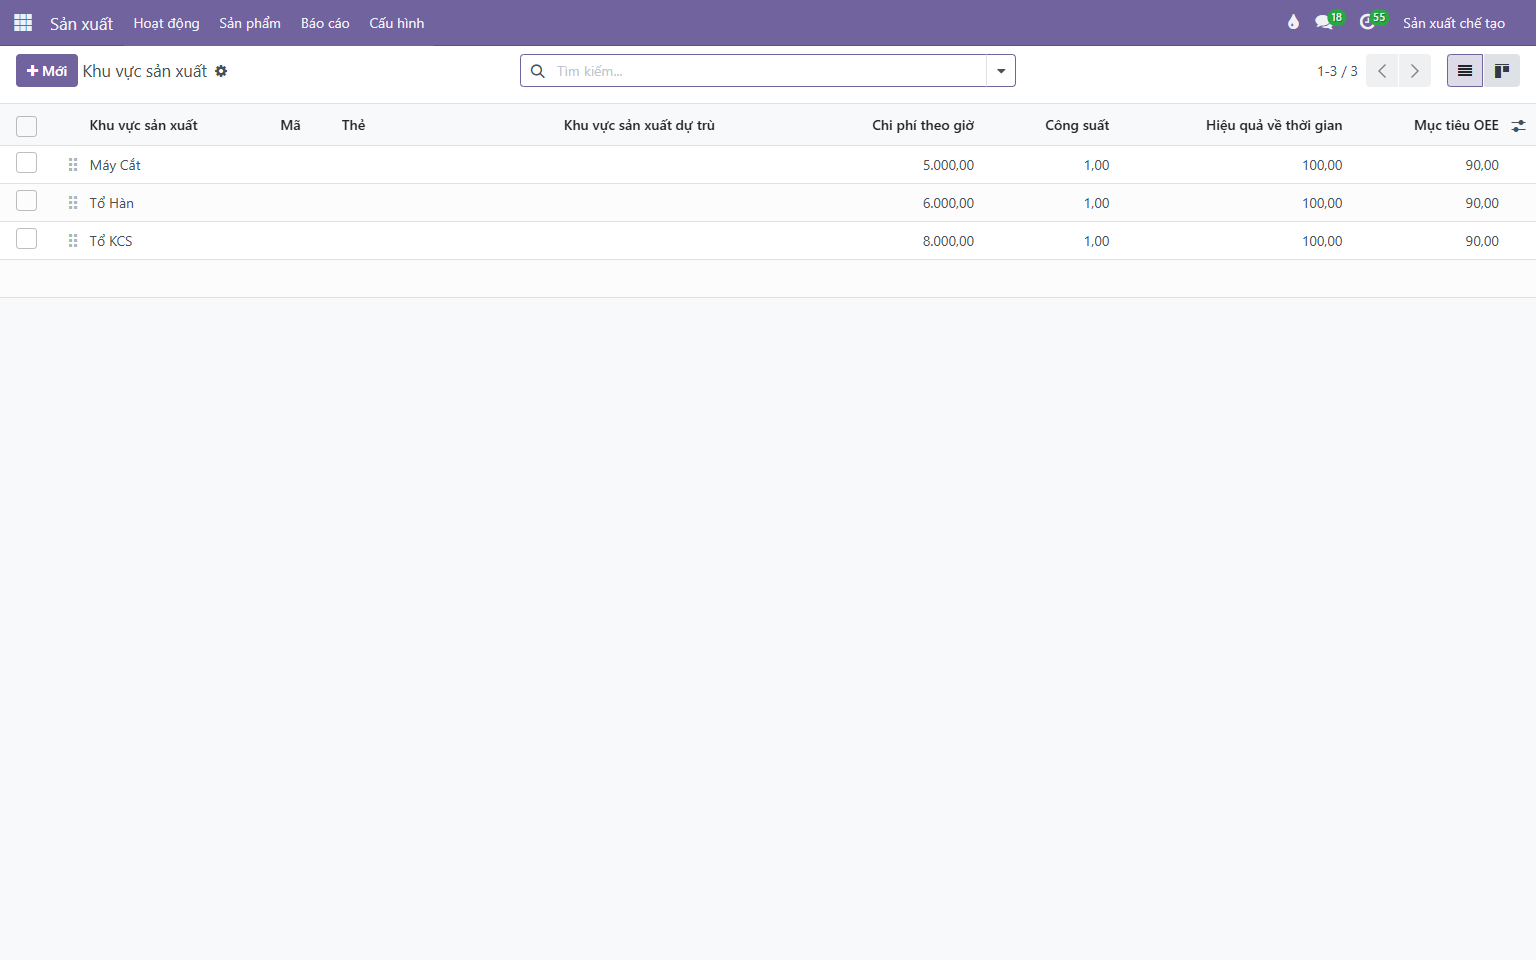Go to the next page arrow
Viewport: 1536px width, 960px height.
1414,71
